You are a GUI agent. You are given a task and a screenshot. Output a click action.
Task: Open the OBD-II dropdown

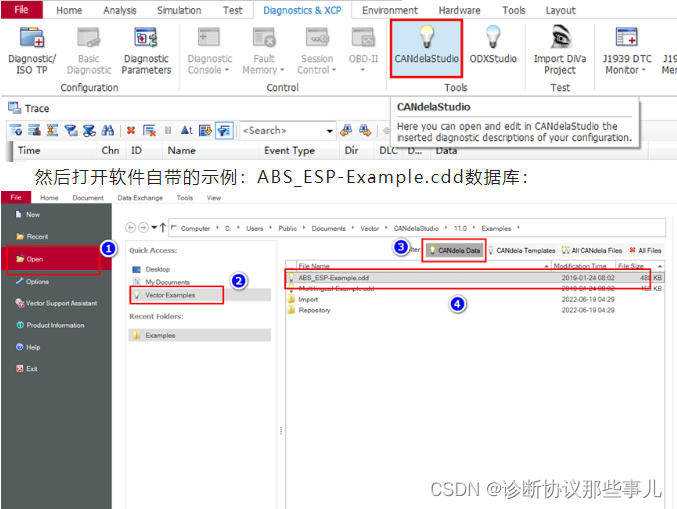[x=363, y=51]
